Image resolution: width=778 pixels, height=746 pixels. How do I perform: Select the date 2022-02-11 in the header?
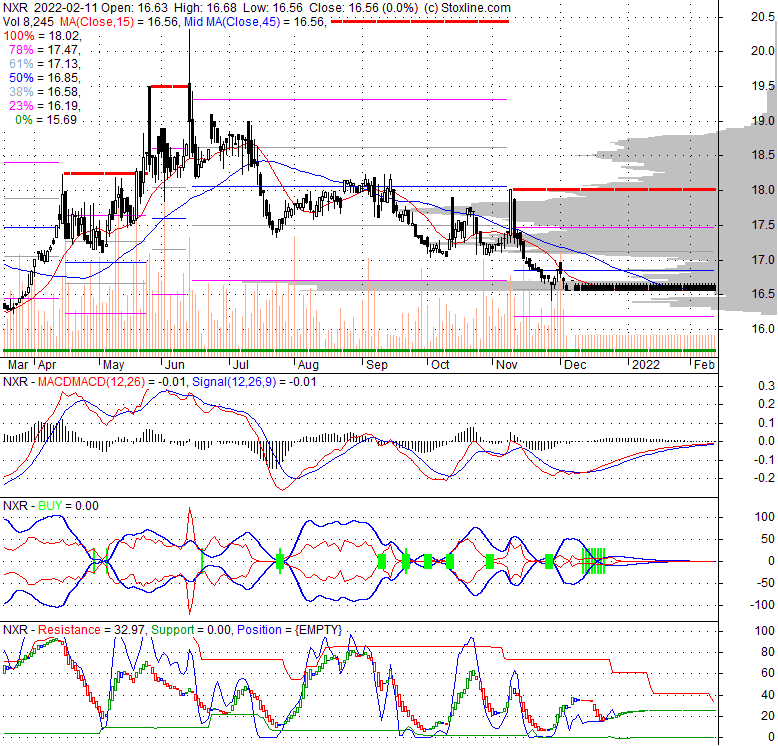click(67, 8)
